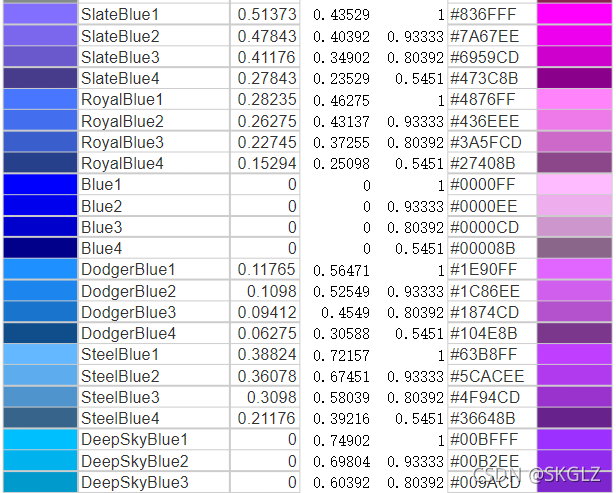Click the RoyalBlue1 color swatch
The height and width of the screenshot is (493, 616).
pyautogui.click(x=40, y=99)
